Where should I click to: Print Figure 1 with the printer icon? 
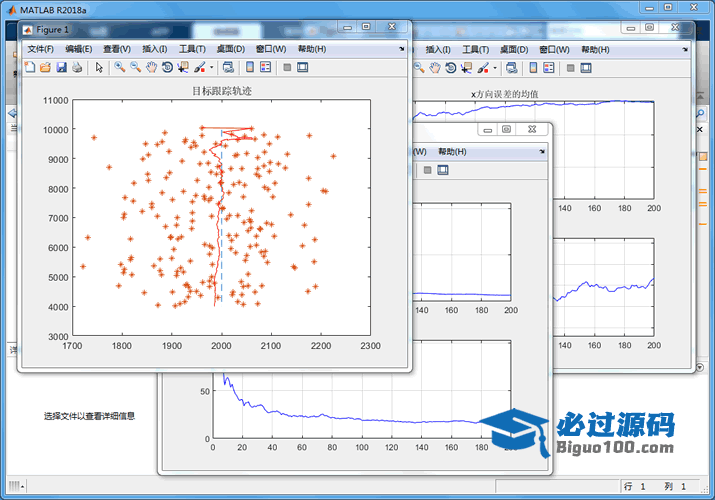77,67
